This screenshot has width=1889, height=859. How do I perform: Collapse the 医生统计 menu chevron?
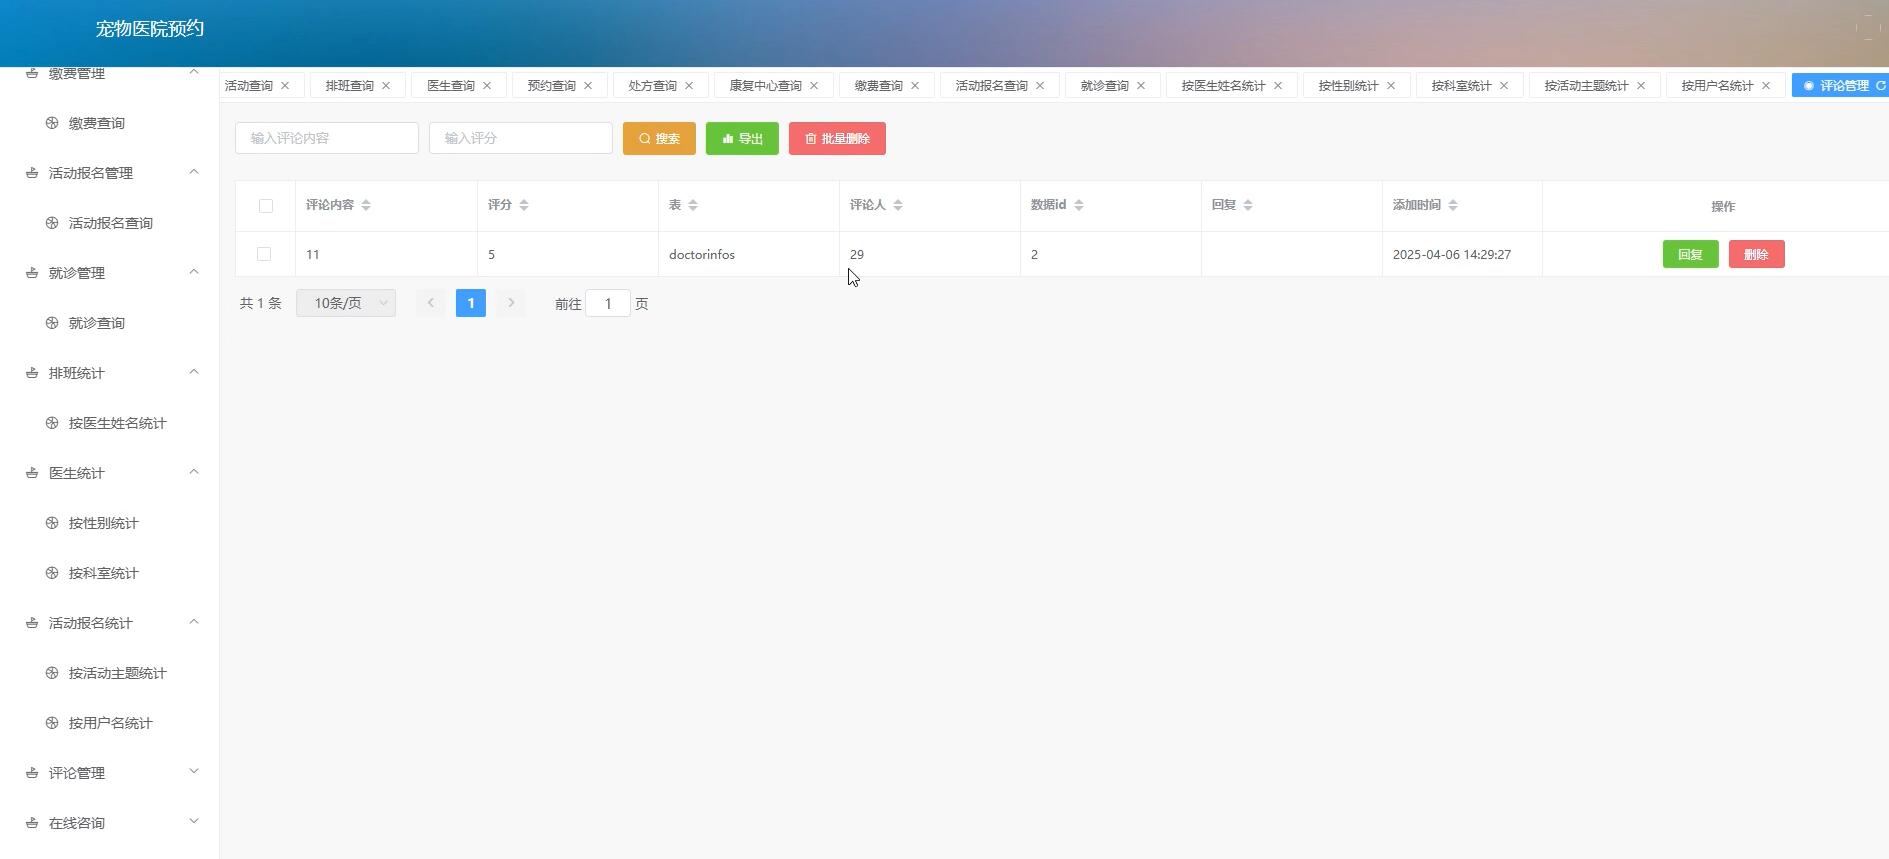pos(194,471)
